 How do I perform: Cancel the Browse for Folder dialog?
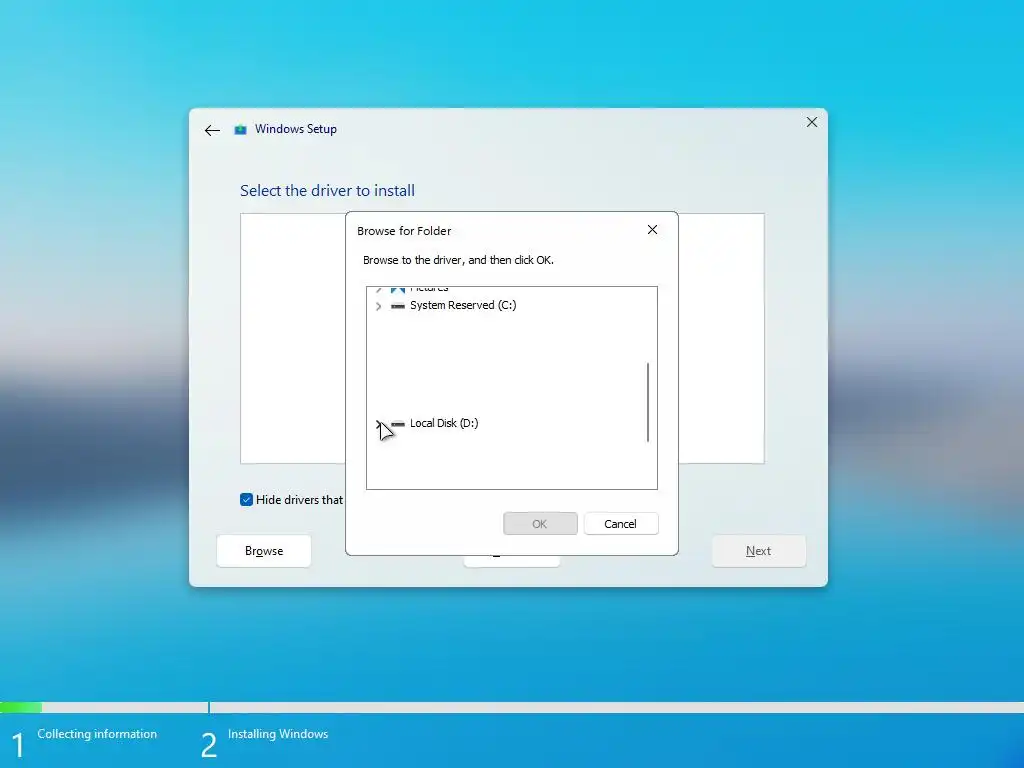[620, 524]
